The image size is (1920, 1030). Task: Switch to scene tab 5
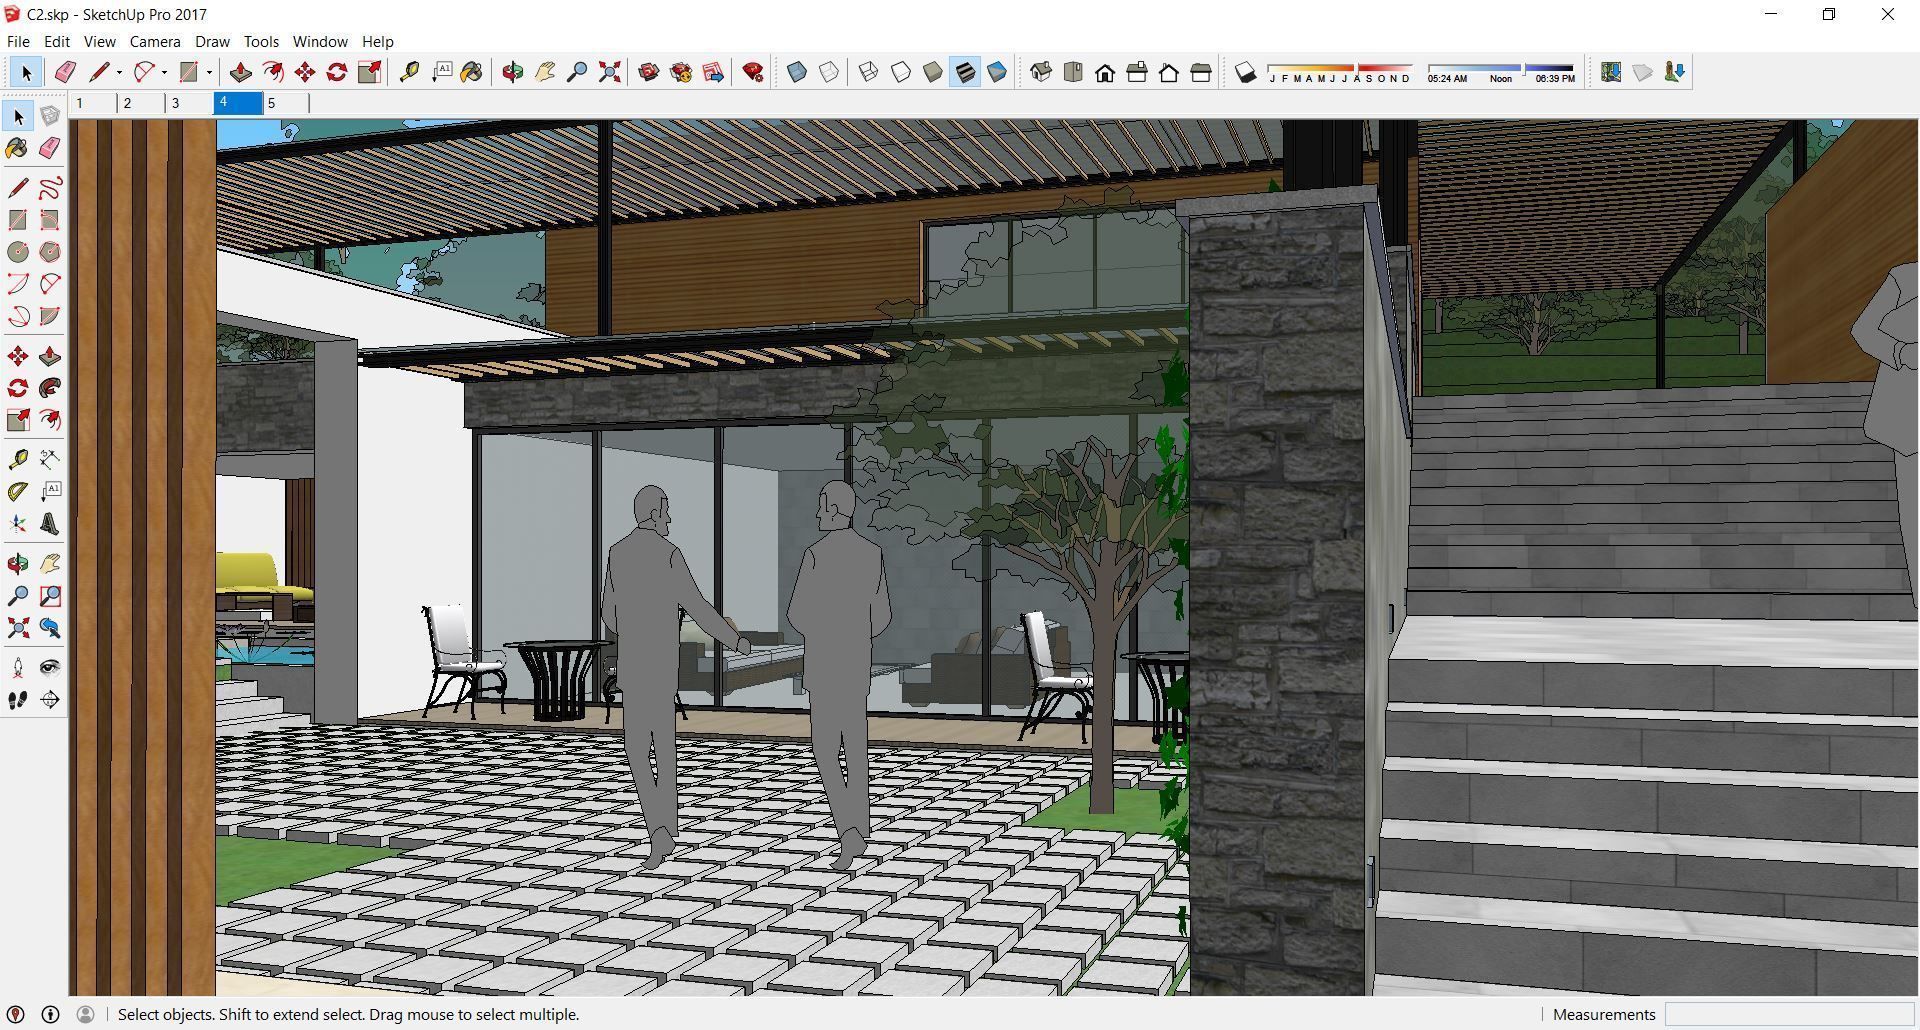click(x=286, y=103)
